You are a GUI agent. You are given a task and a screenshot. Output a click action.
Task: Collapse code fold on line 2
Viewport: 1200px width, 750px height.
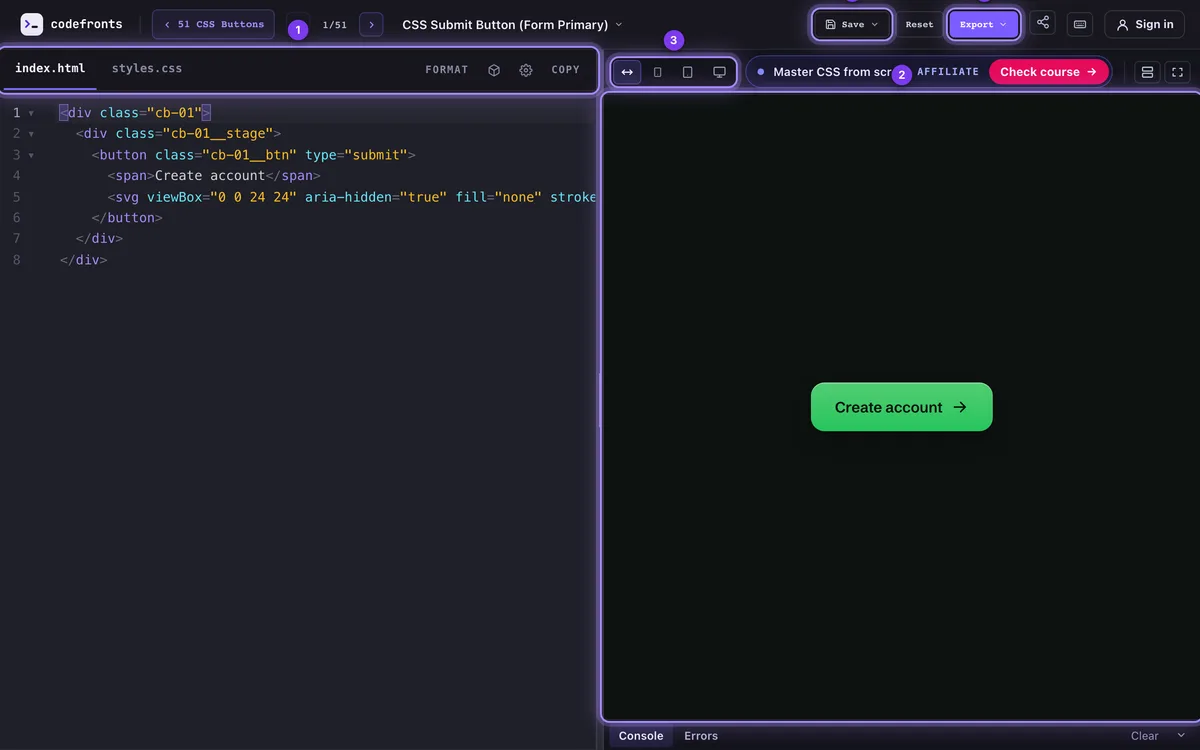(31, 134)
